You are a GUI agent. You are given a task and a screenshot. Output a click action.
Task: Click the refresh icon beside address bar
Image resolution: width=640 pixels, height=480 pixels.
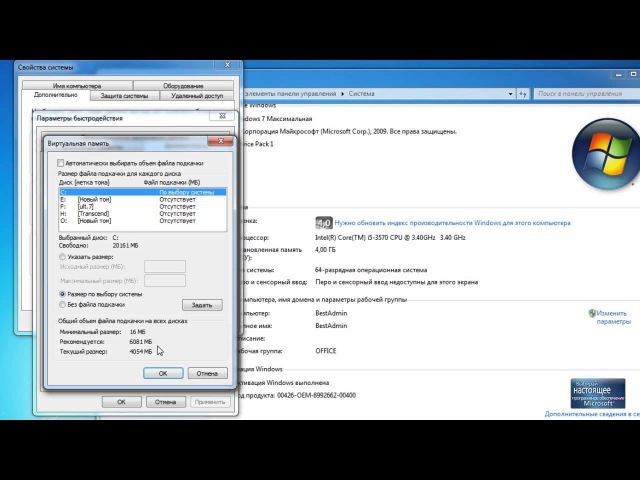(x=523, y=94)
